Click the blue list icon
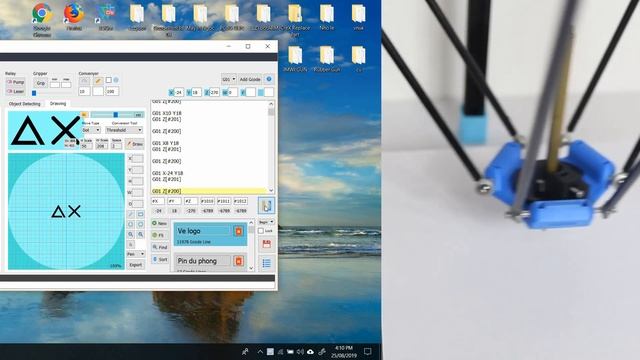640x360 pixels. click(266, 263)
